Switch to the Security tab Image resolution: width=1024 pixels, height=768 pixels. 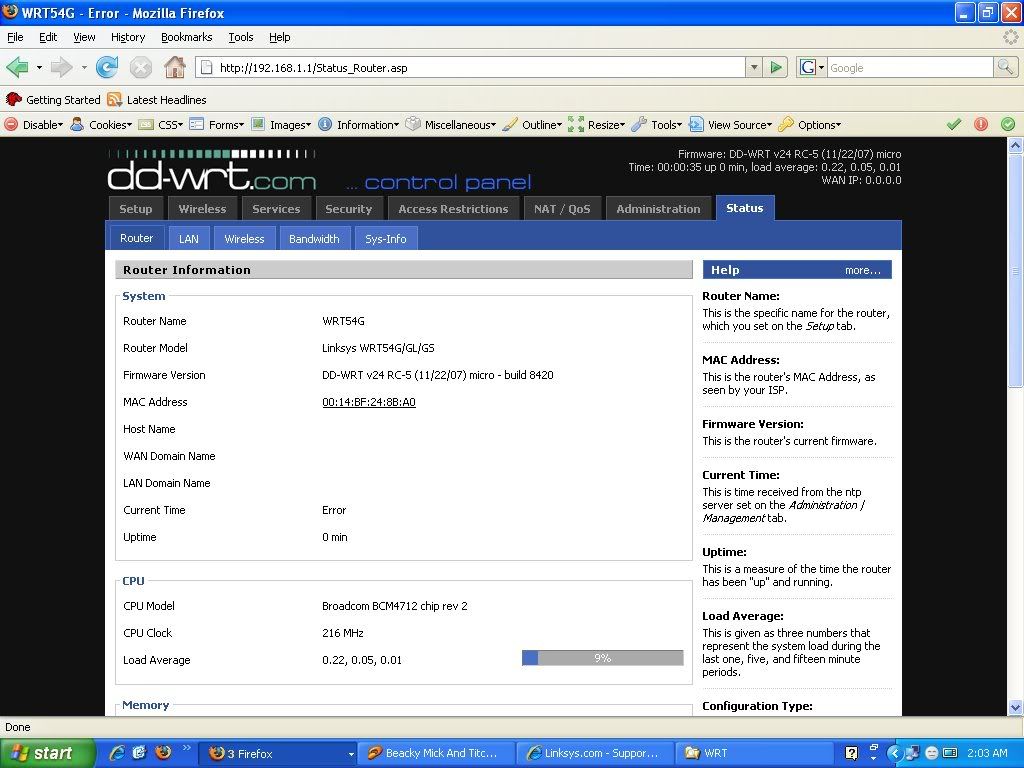(349, 209)
